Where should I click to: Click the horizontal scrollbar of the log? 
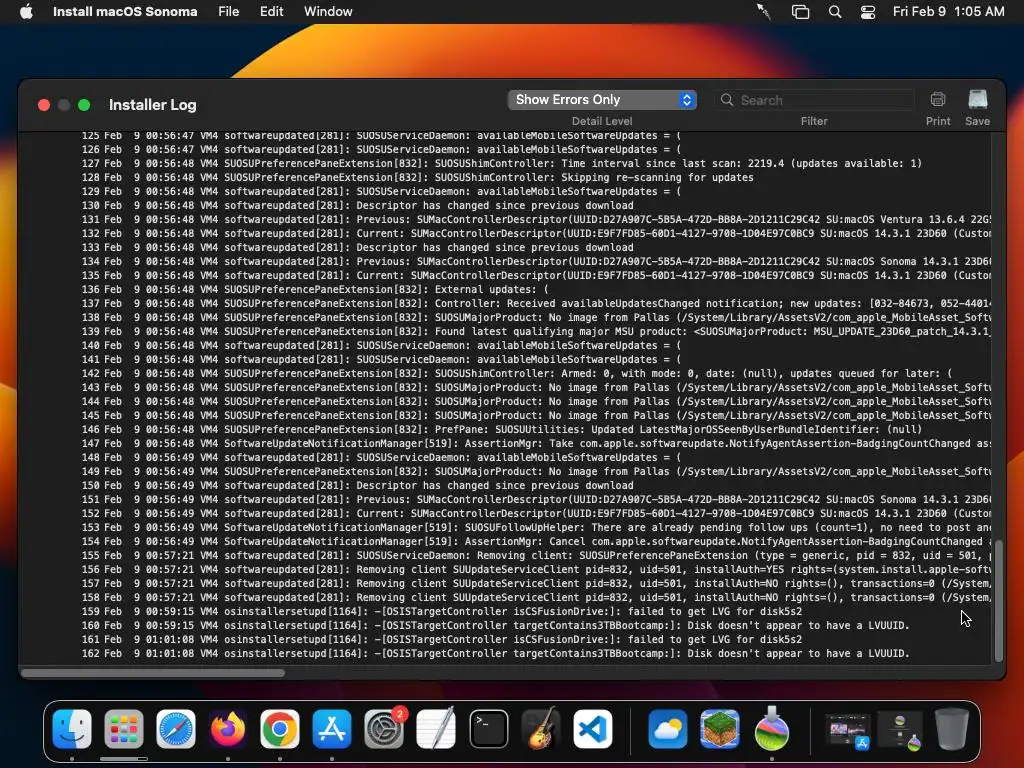153,673
